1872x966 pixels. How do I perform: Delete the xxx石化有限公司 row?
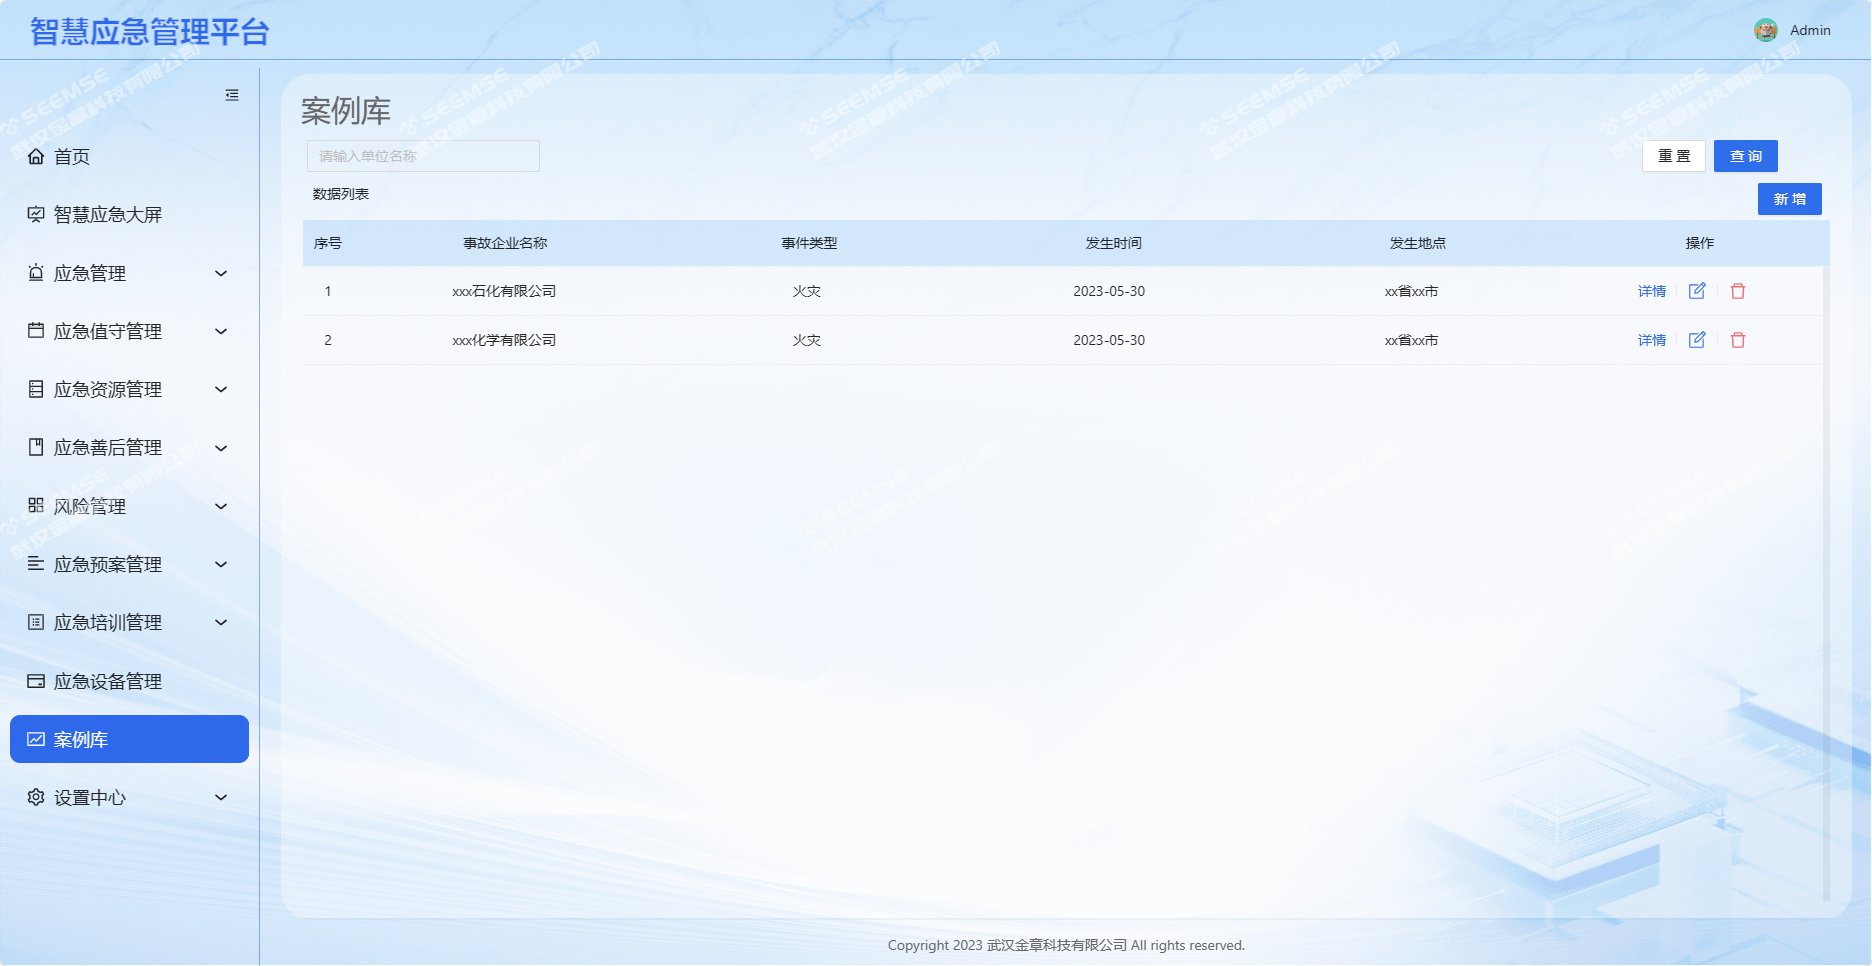1738,291
